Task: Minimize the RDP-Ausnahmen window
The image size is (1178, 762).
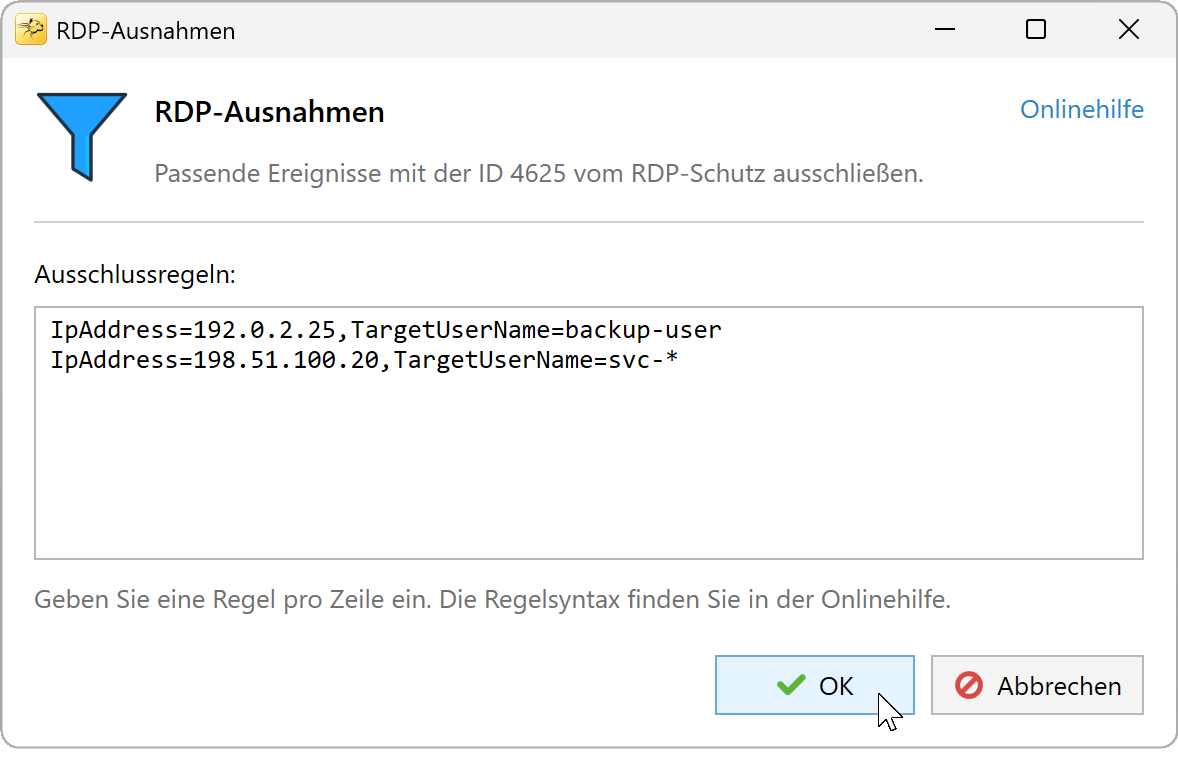Action: coord(945,30)
